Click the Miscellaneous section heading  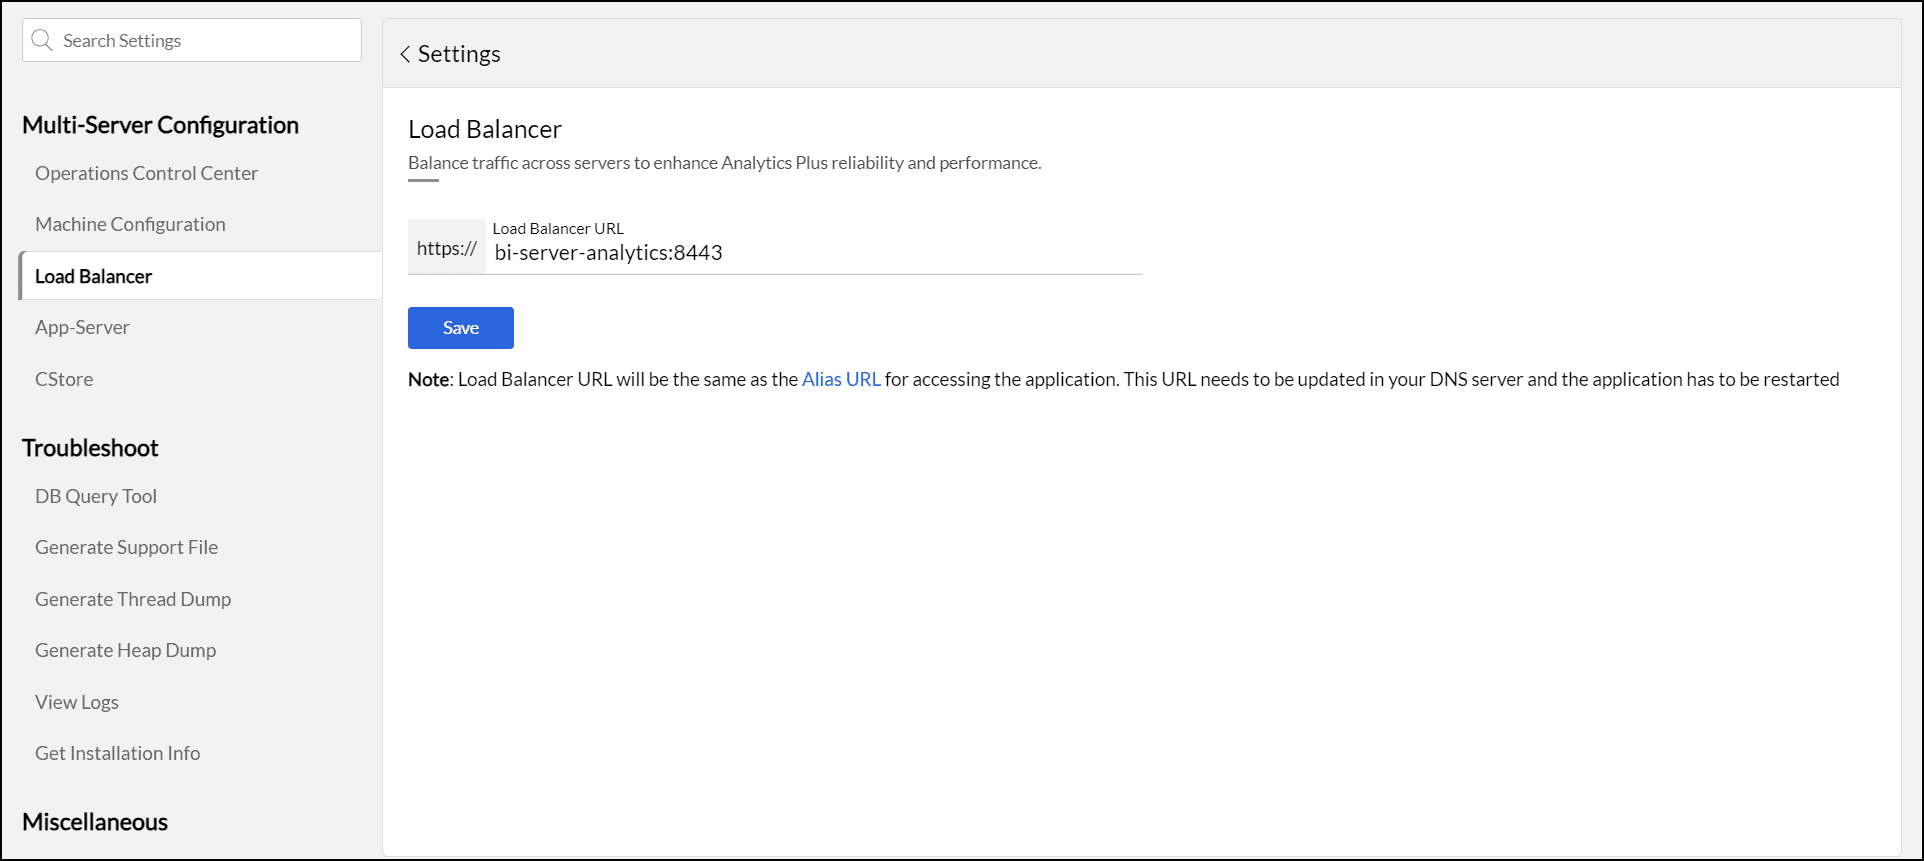click(95, 822)
